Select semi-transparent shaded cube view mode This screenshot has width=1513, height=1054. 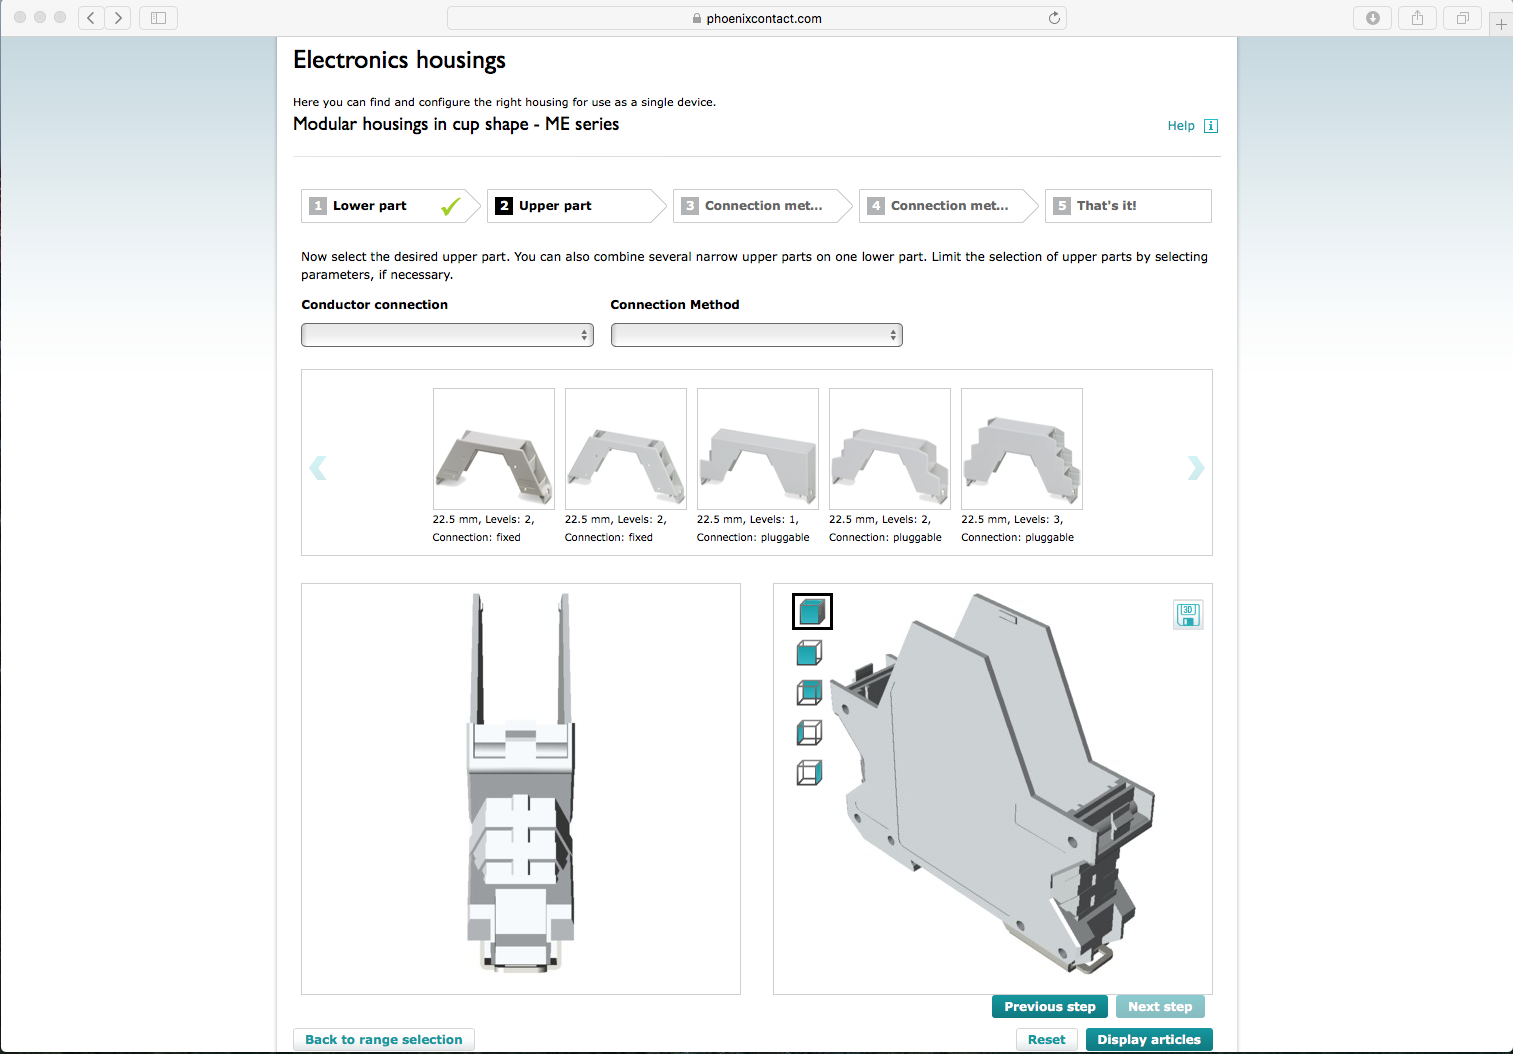(810, 692)
